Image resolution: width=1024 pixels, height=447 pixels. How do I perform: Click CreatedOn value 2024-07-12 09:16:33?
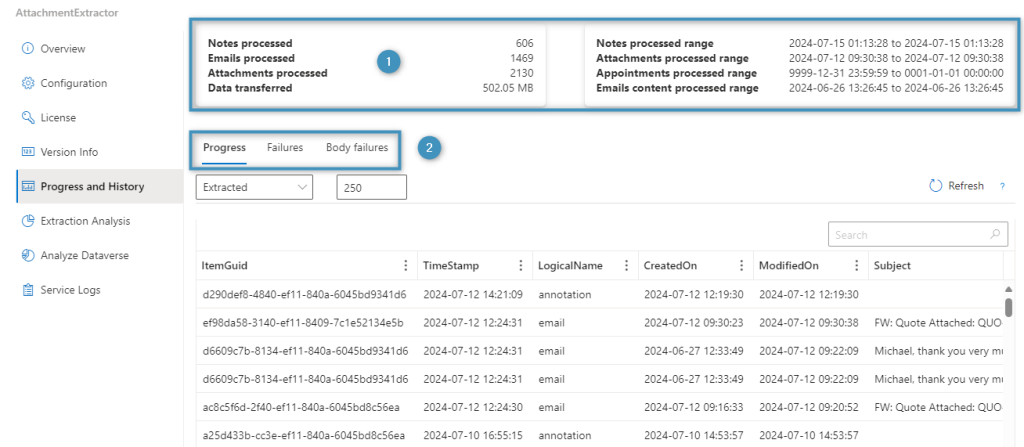[x=694, y=406]
